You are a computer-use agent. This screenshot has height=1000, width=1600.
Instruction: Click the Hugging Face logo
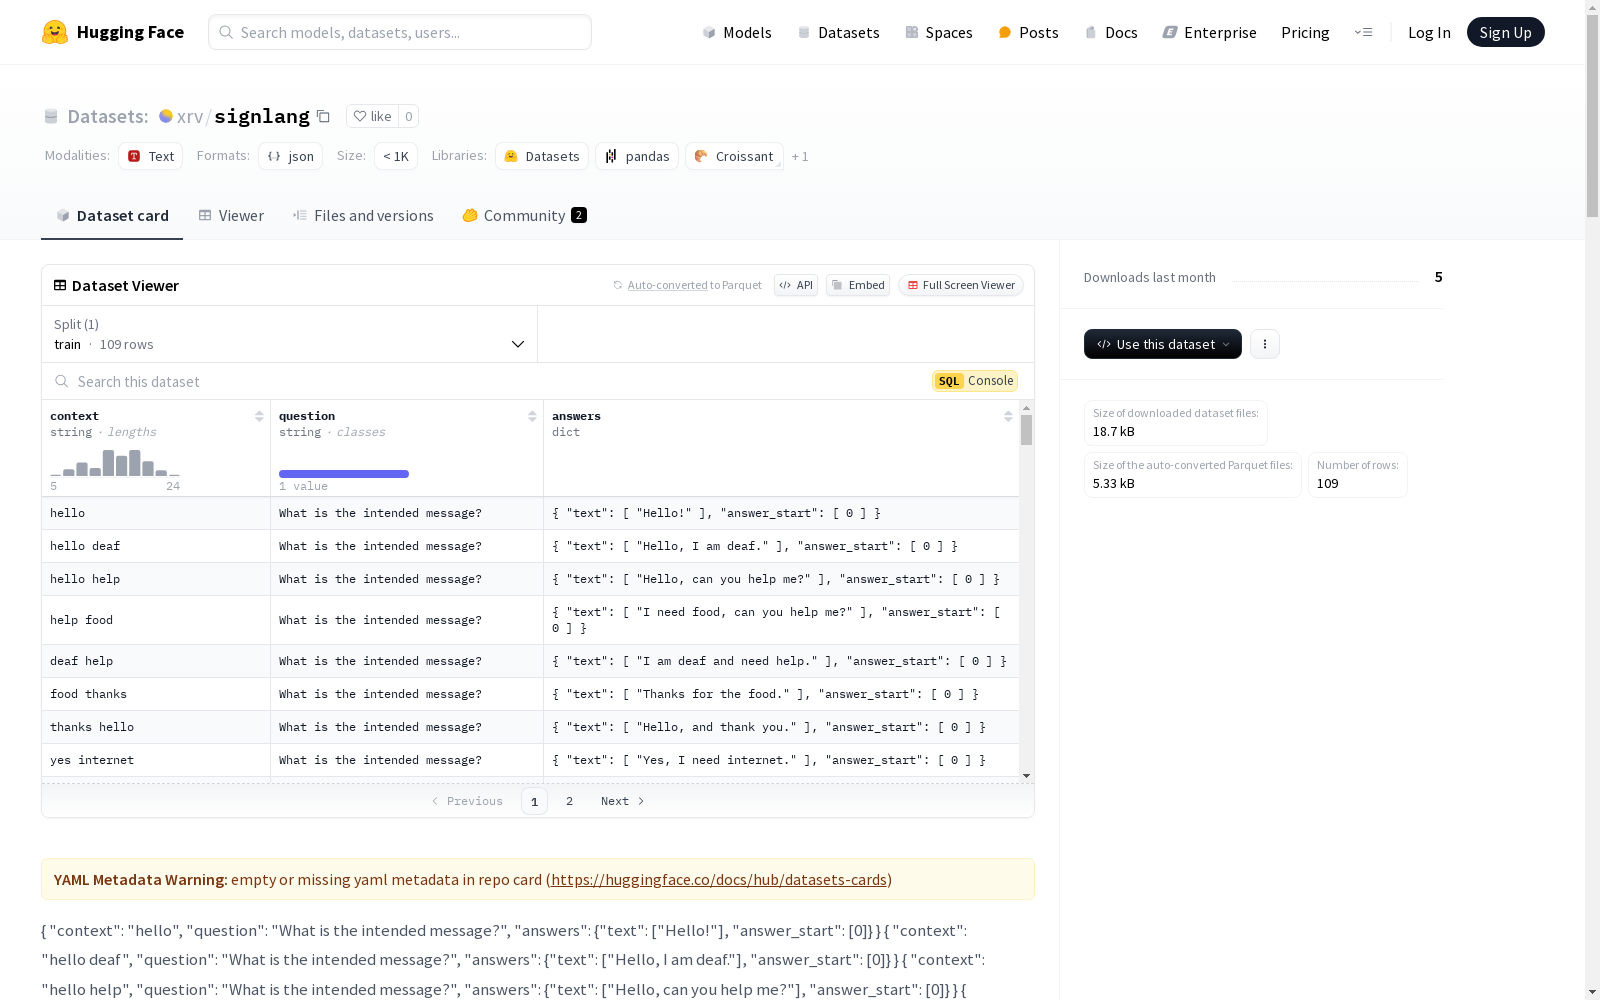coord(113,32)
